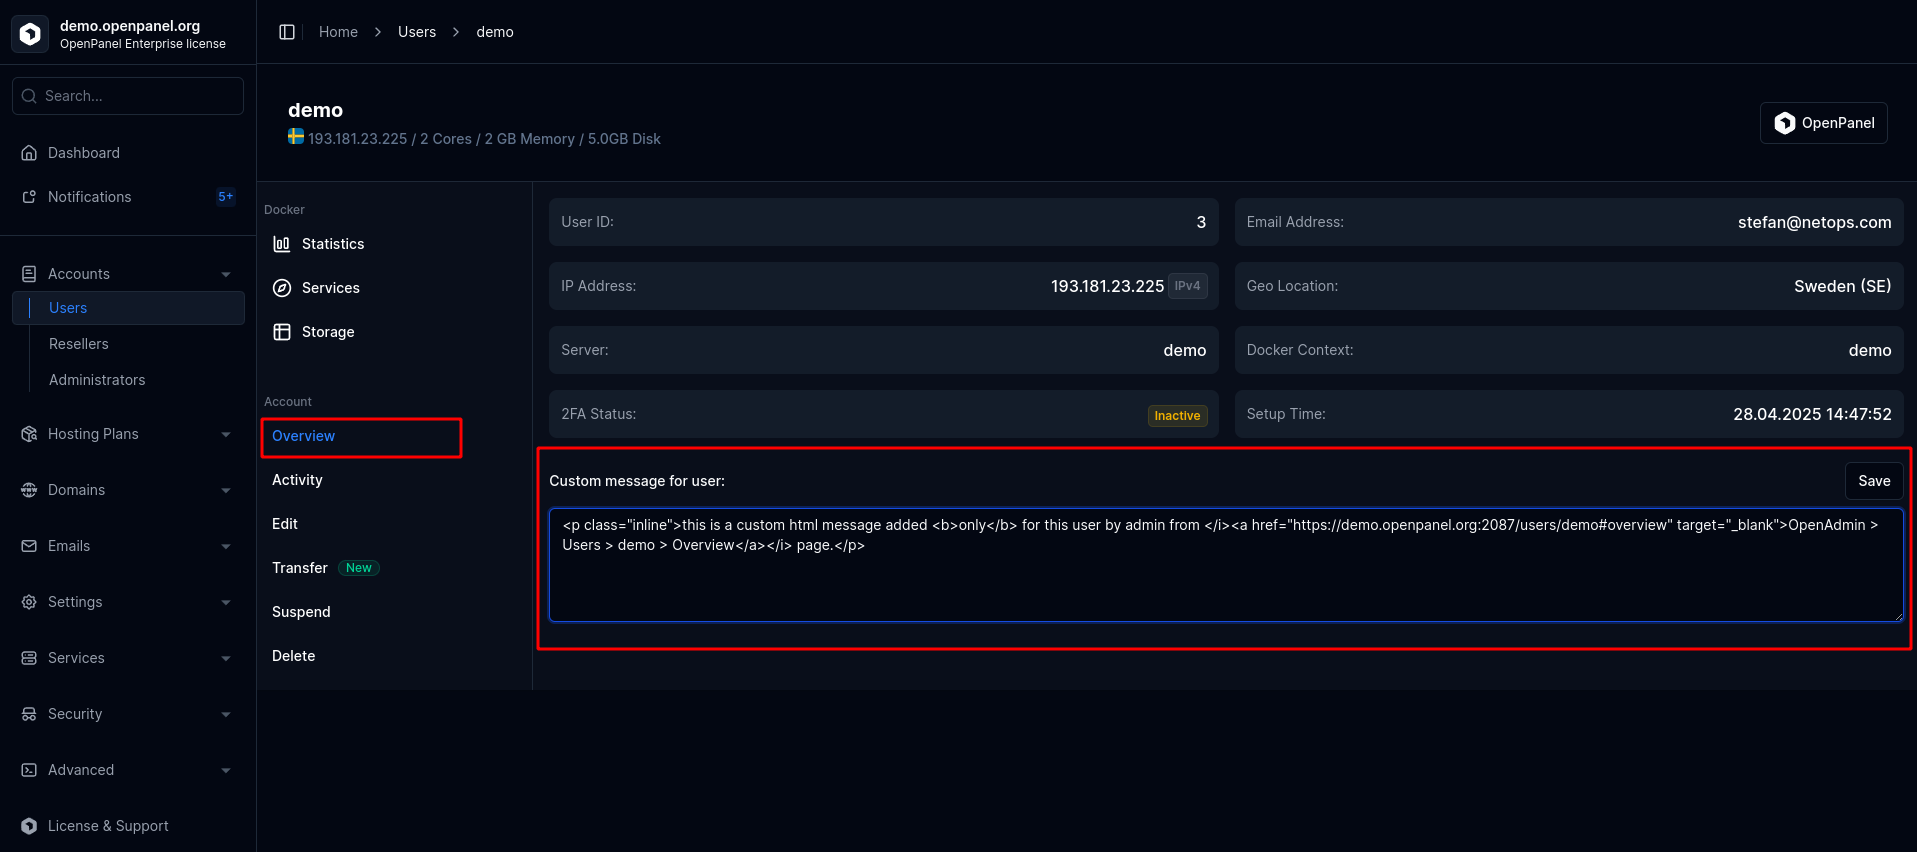Click the OpenPanel login button

pos(1823,123)
